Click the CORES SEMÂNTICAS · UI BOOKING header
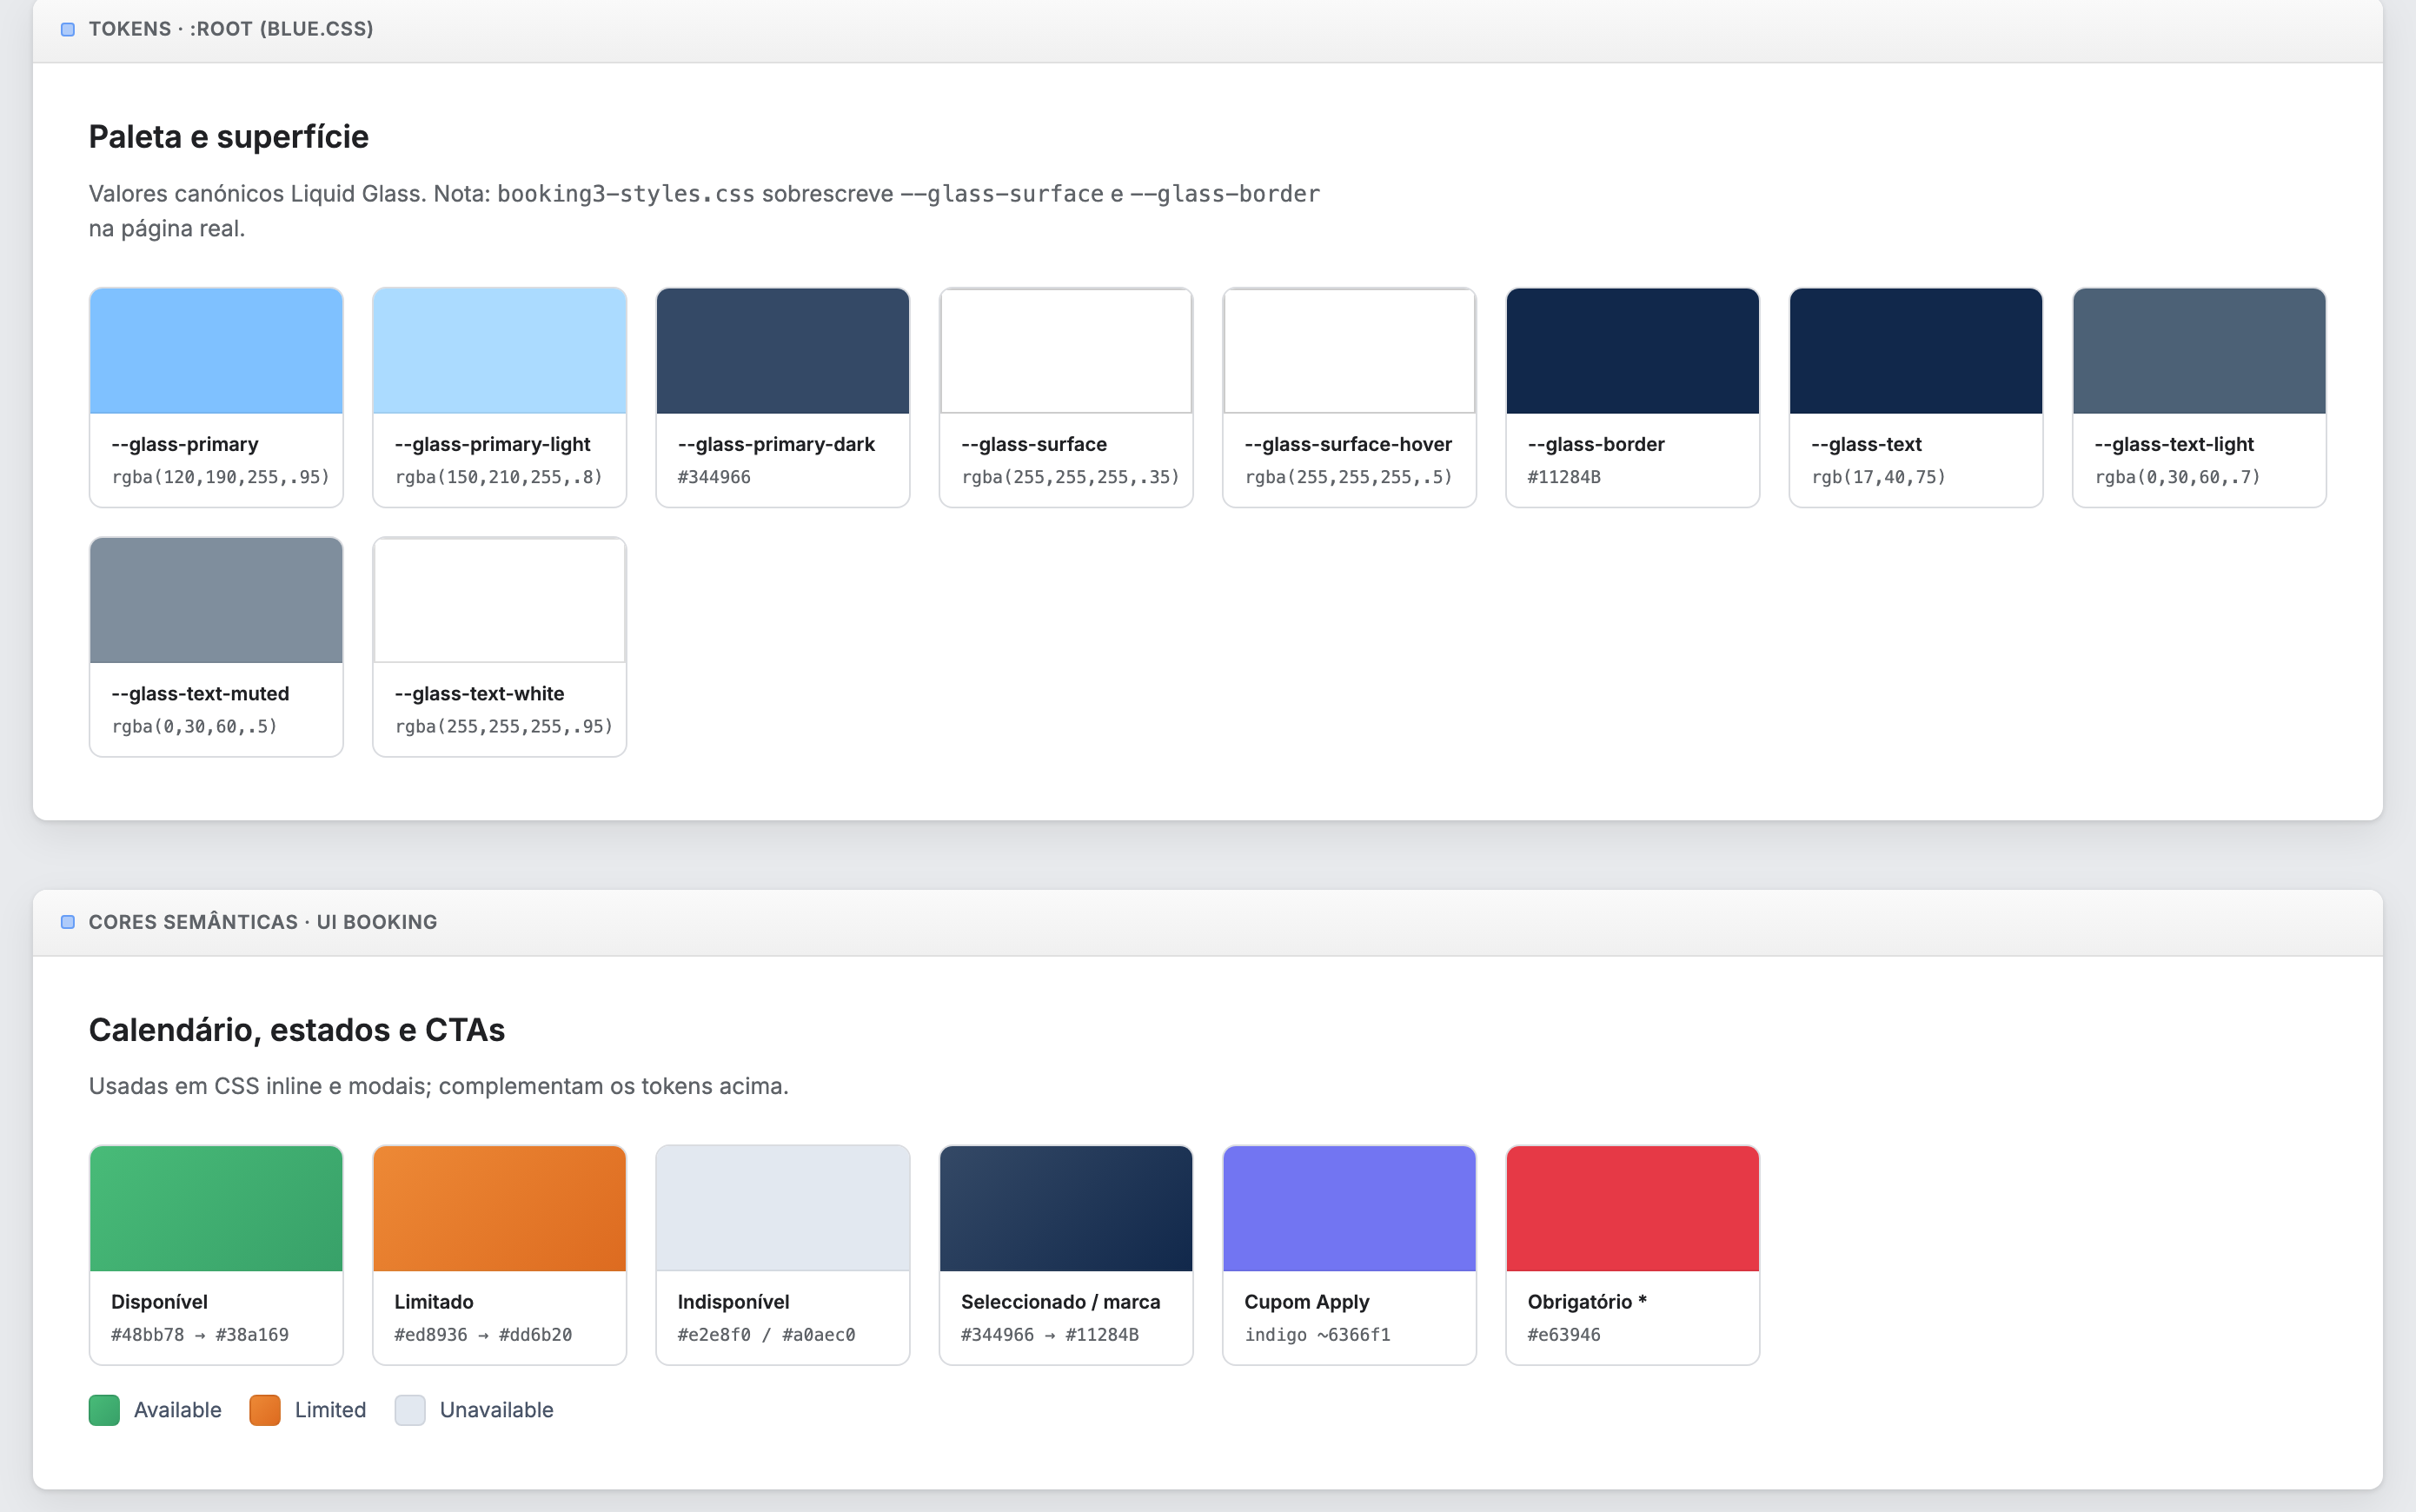2416x1512 pixels. pyautogui.click(x=263, y=922)
